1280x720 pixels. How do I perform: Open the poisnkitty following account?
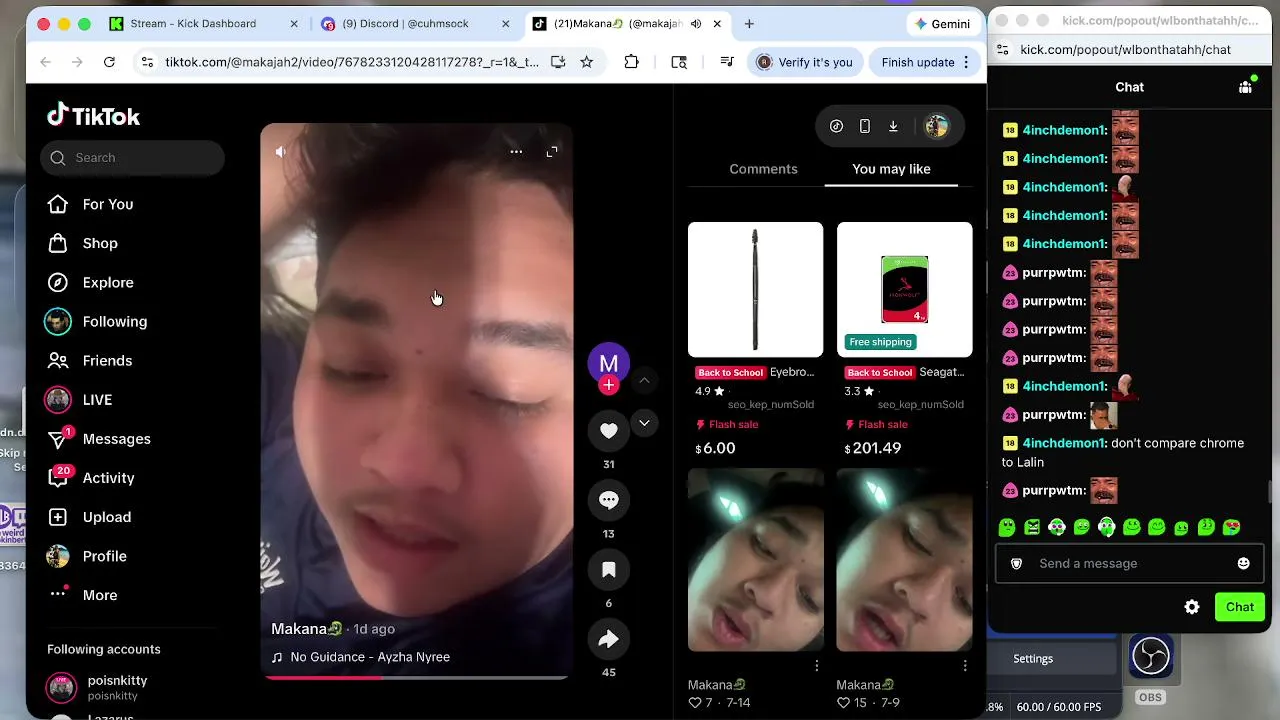pos(97,688)
